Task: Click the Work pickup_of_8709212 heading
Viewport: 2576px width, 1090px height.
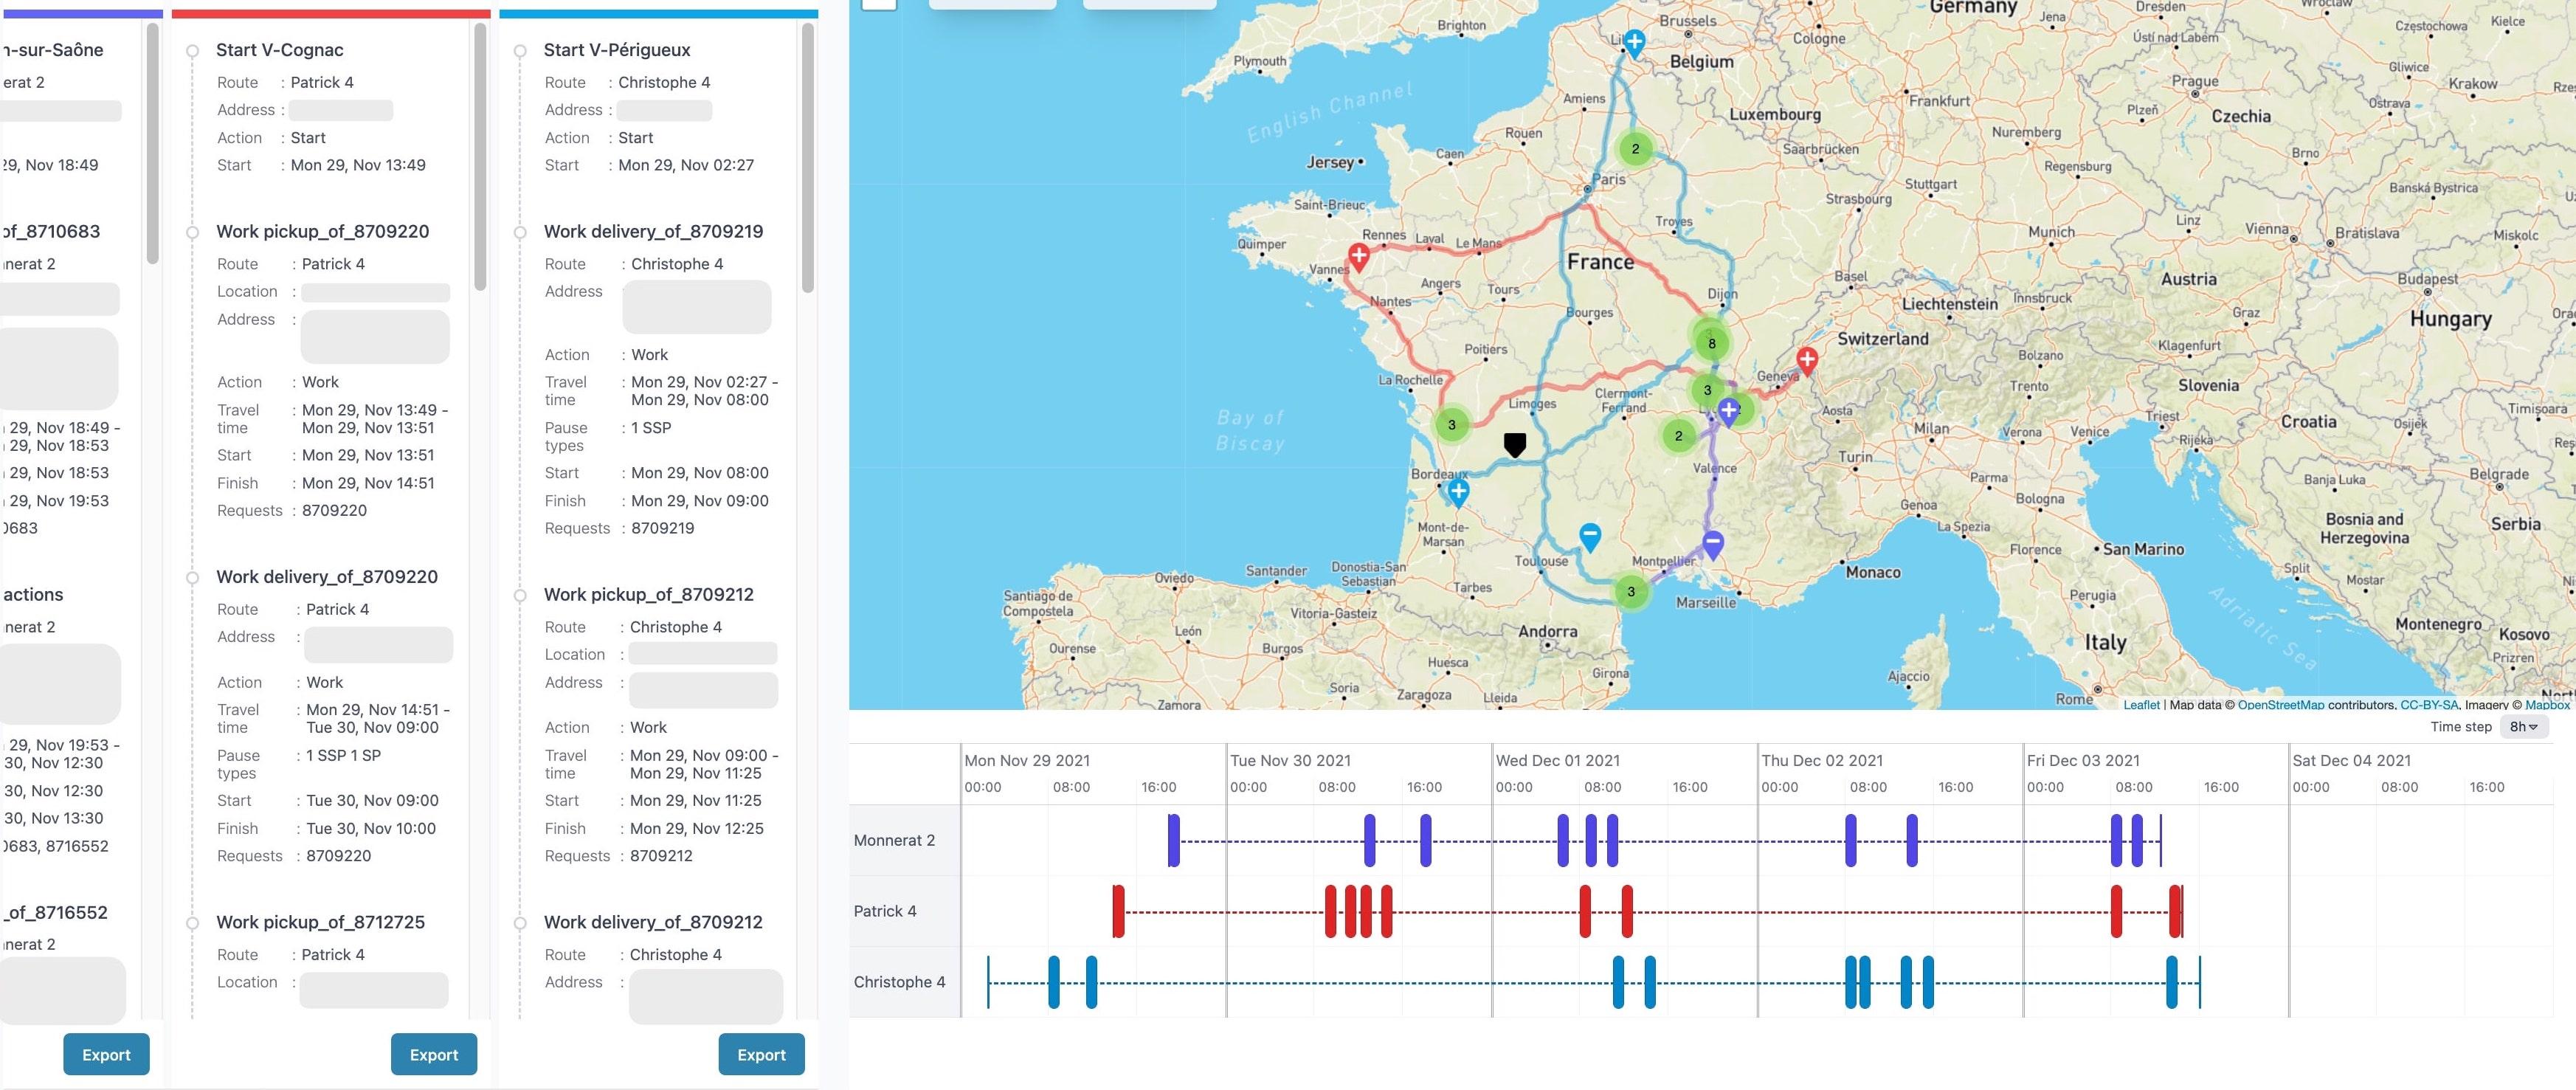Action: coord(649,594)
